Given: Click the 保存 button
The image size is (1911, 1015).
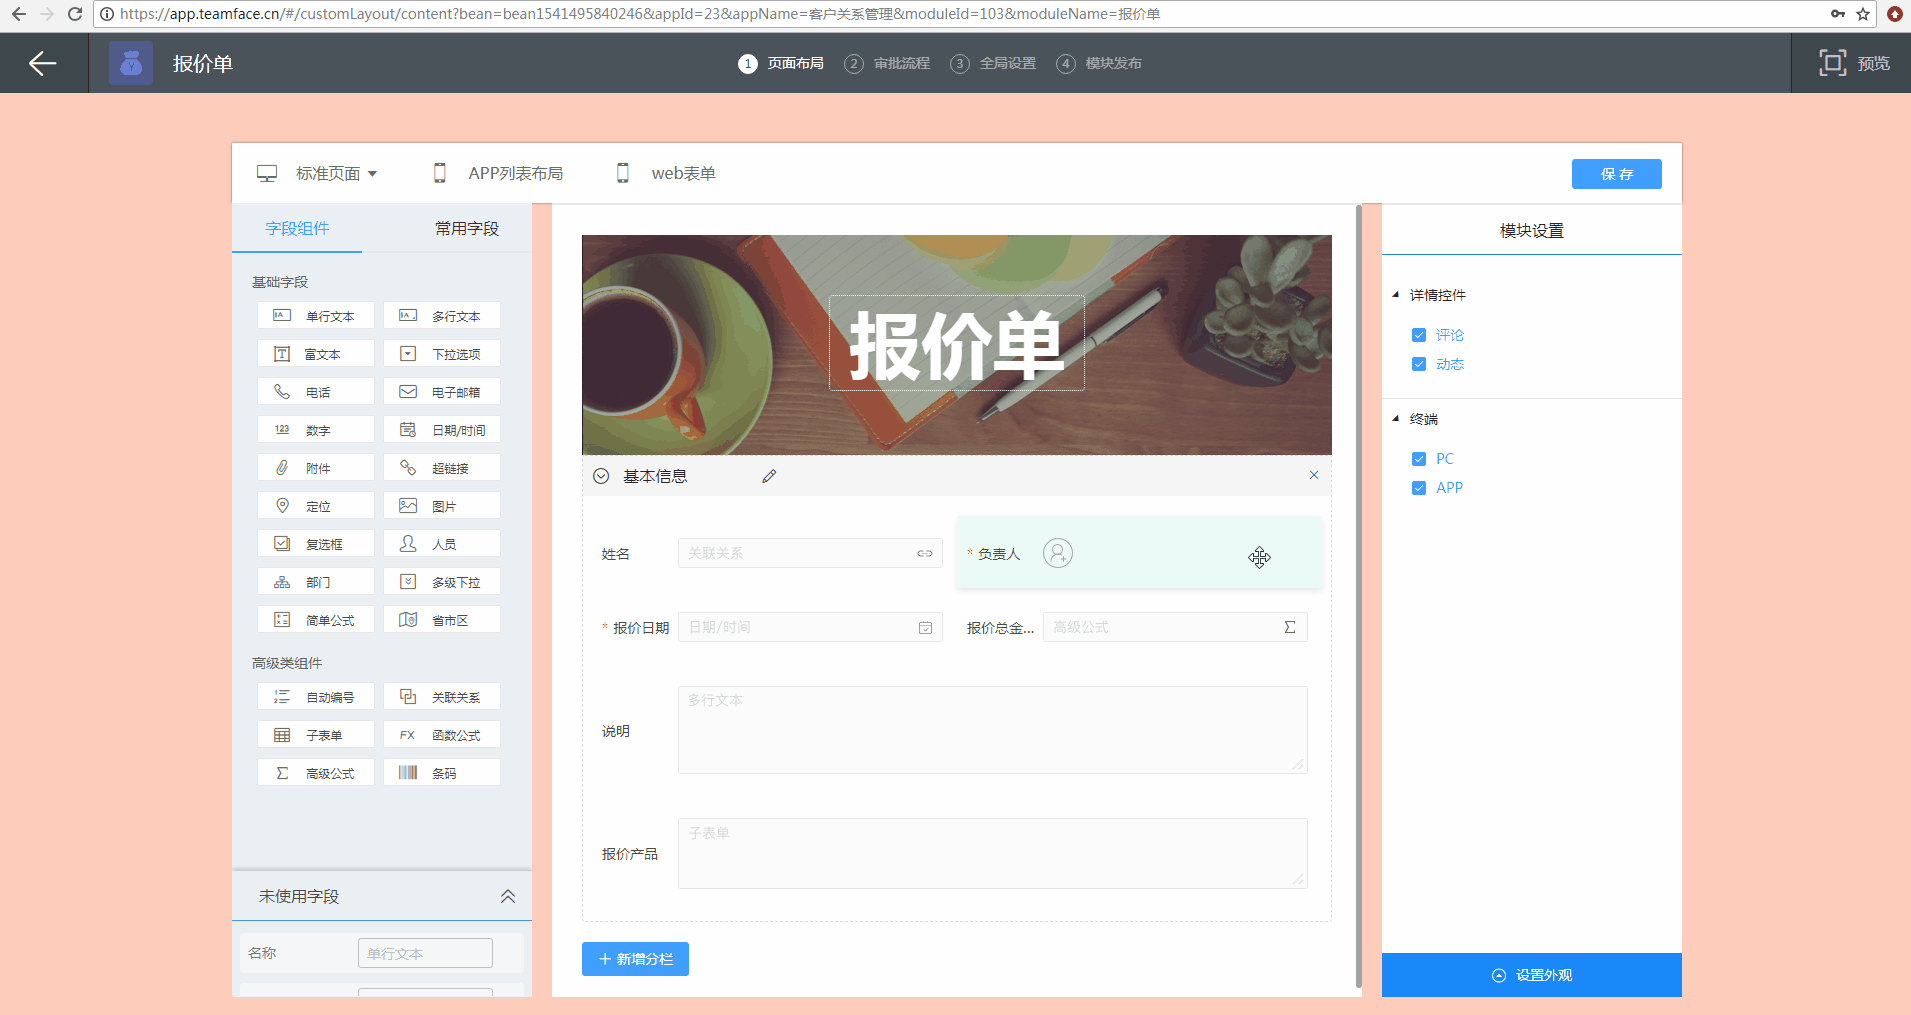Looking at the screenshot, I should point(1617,174).
